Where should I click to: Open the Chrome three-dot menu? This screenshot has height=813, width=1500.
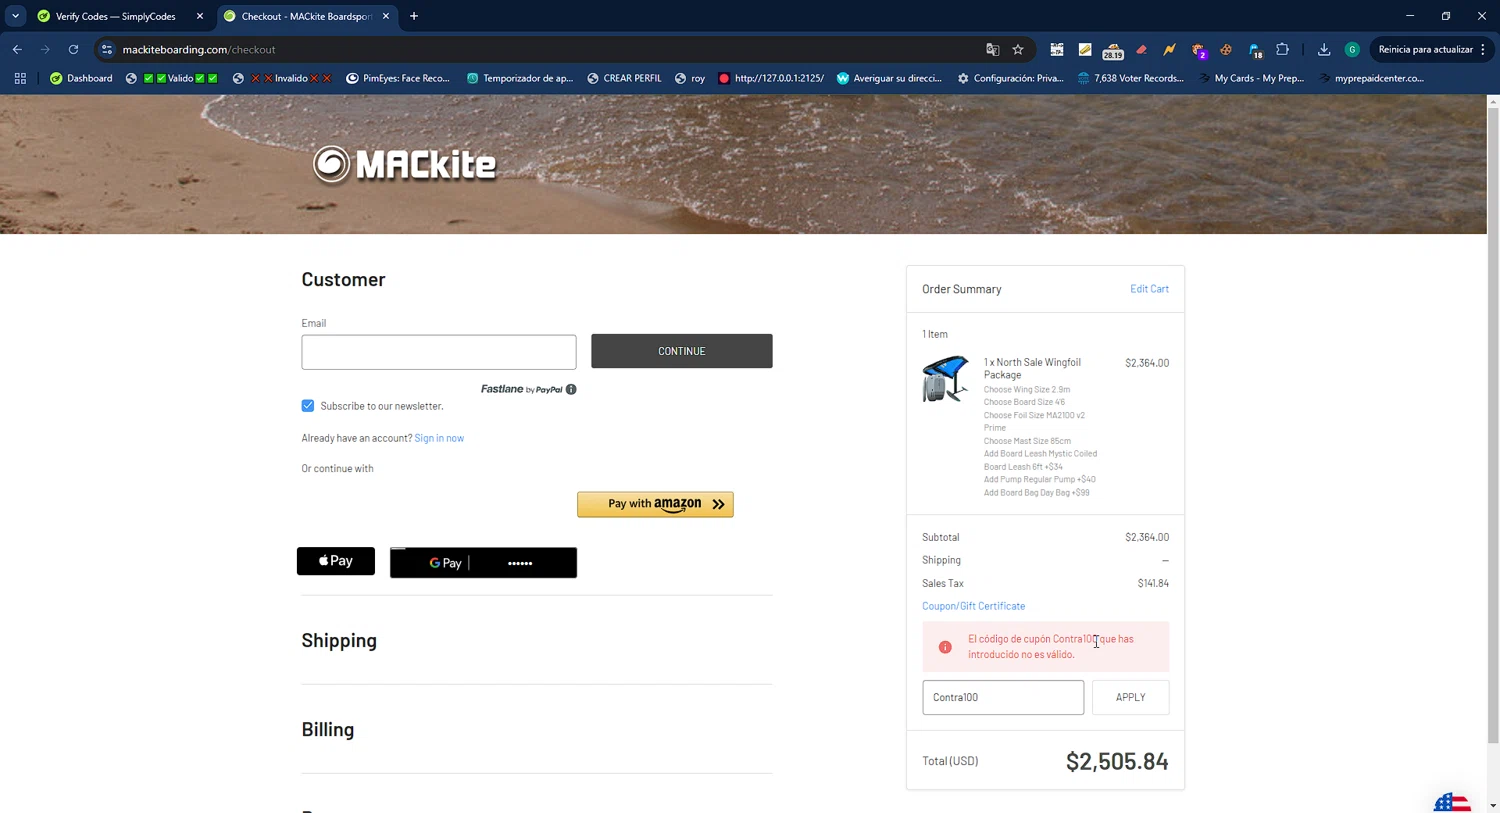(1483, 49)
